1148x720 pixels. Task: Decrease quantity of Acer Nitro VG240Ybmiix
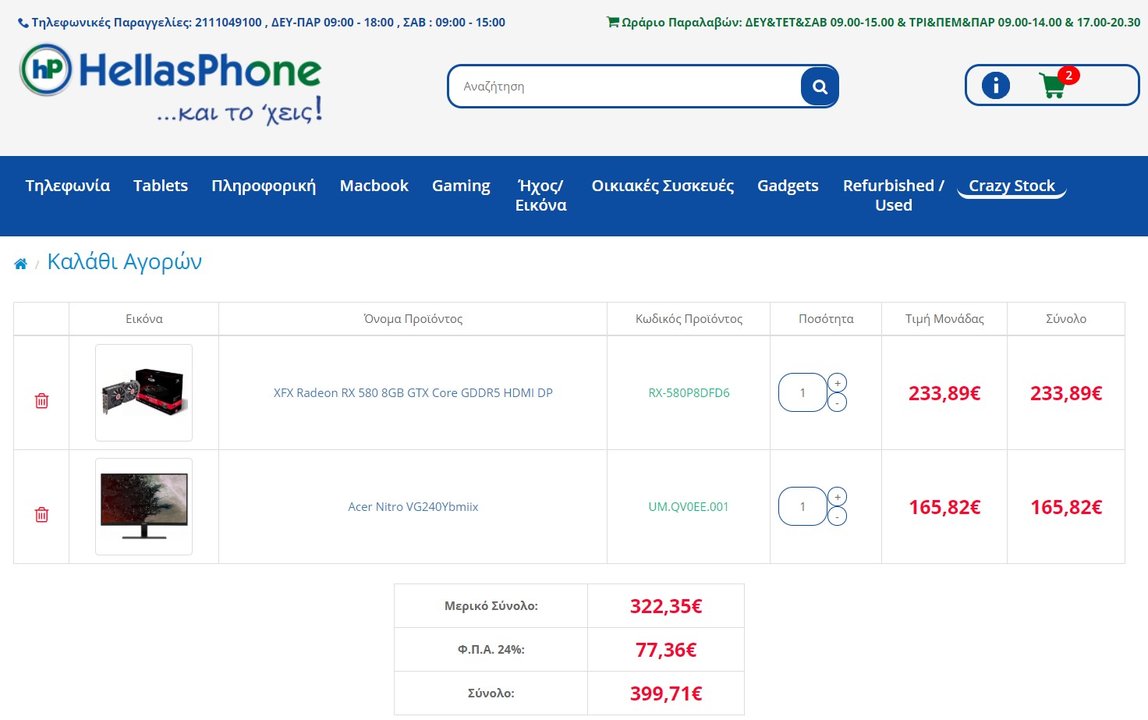pyautogui.click(x=837, y=516)
